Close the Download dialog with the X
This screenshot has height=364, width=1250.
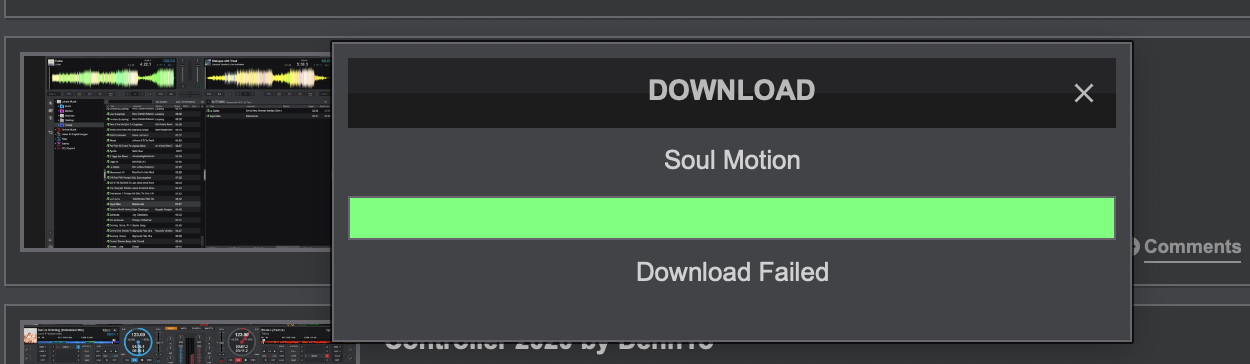coord(1083,93)
